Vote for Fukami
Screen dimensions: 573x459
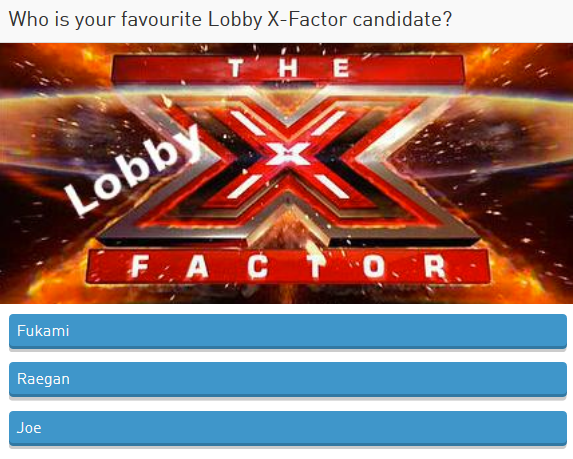[288, 331]
